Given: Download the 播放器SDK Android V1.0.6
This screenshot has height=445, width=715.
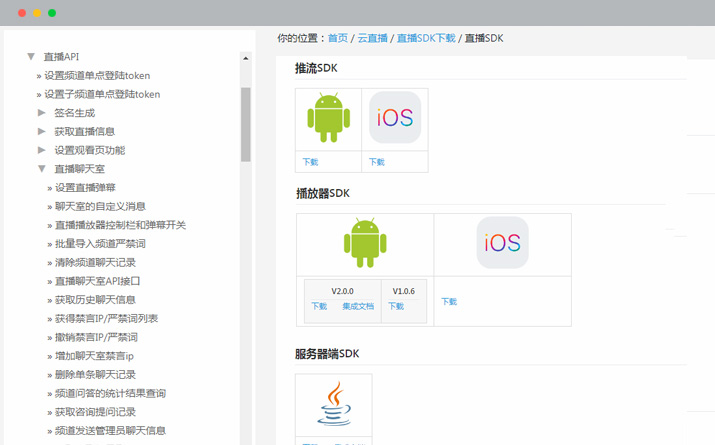Looking at the screenshot, I should coord(396,307).
